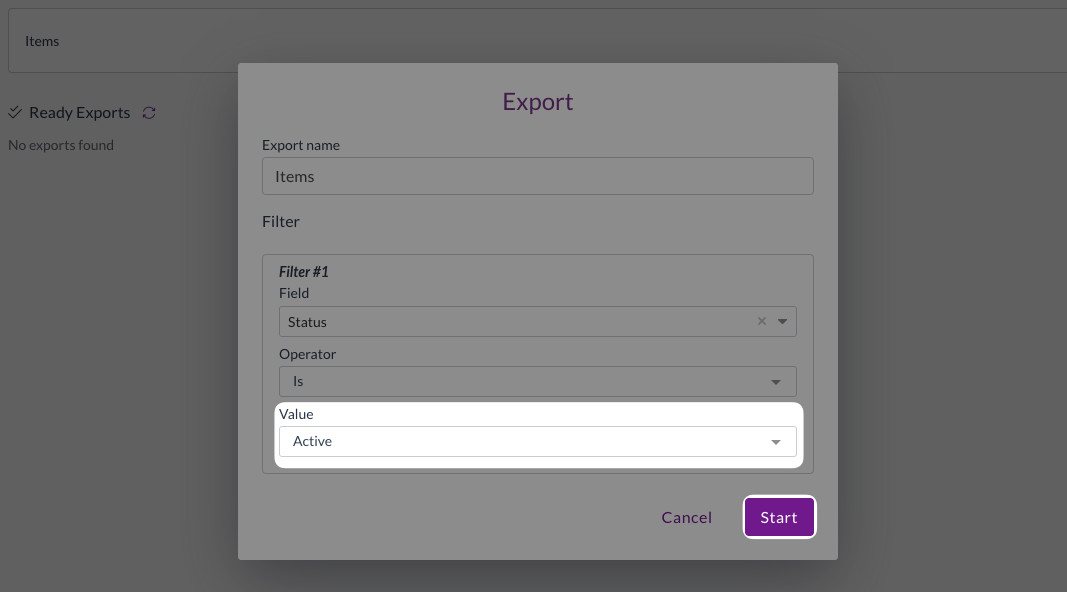
Task: Clear the Status selection in Field
Action: tap(762, 322)
